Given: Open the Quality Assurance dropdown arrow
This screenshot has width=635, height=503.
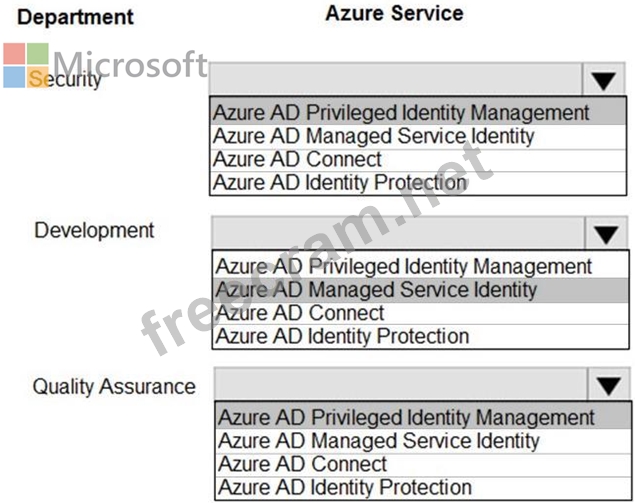Looking at the screenshot, I should pyautogui.click(x=609, y=385).
